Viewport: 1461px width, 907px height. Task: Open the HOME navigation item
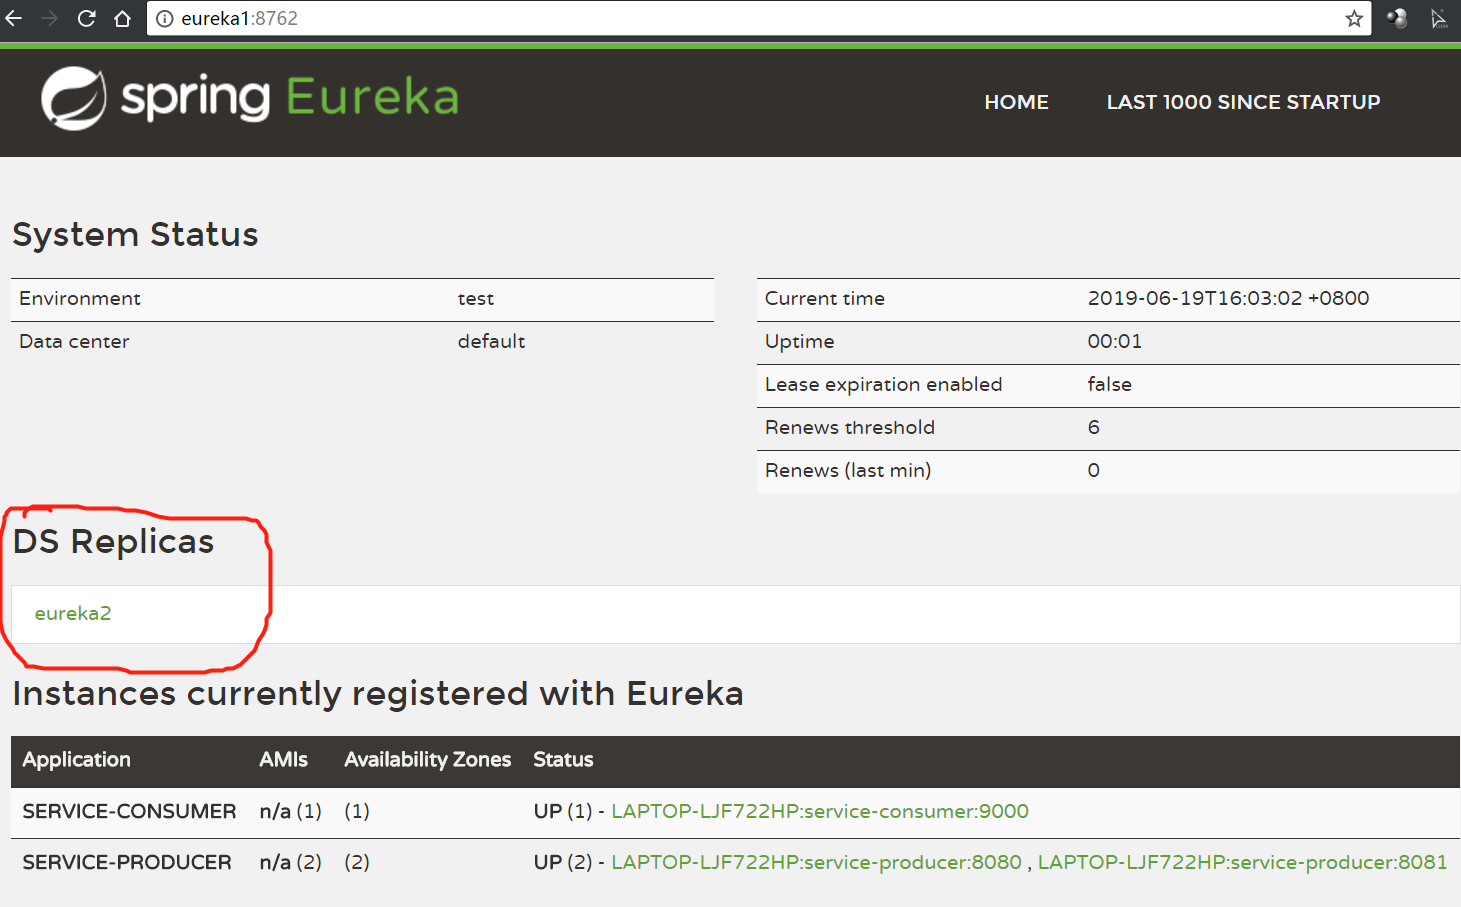pos(1016,102)
